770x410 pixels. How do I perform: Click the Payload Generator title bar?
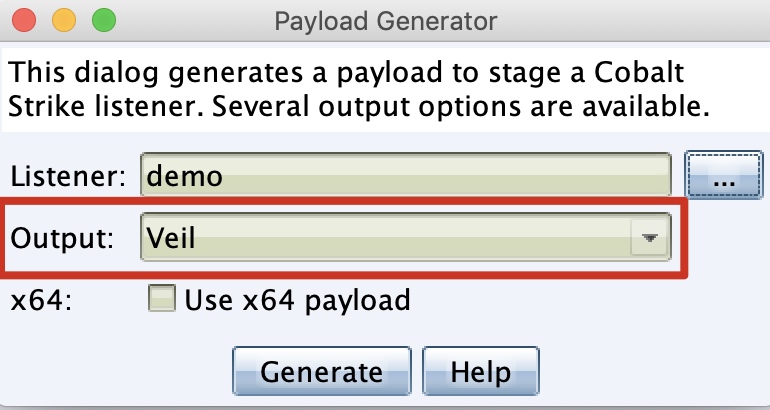coord(385,21)
